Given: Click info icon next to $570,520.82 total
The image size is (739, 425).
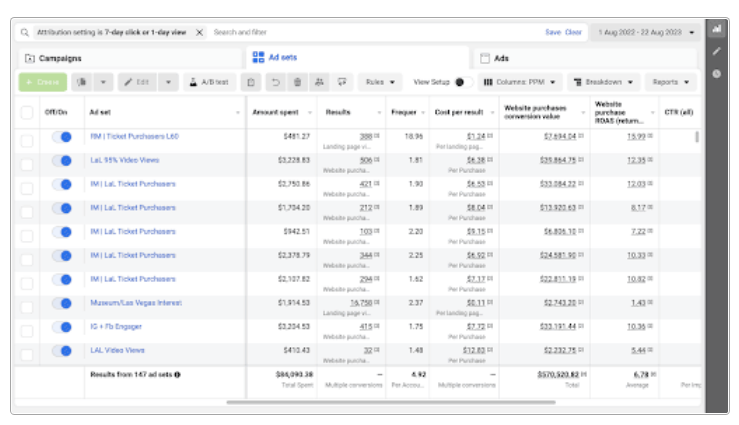Looking at the screenshot, I should coord(584,374).
